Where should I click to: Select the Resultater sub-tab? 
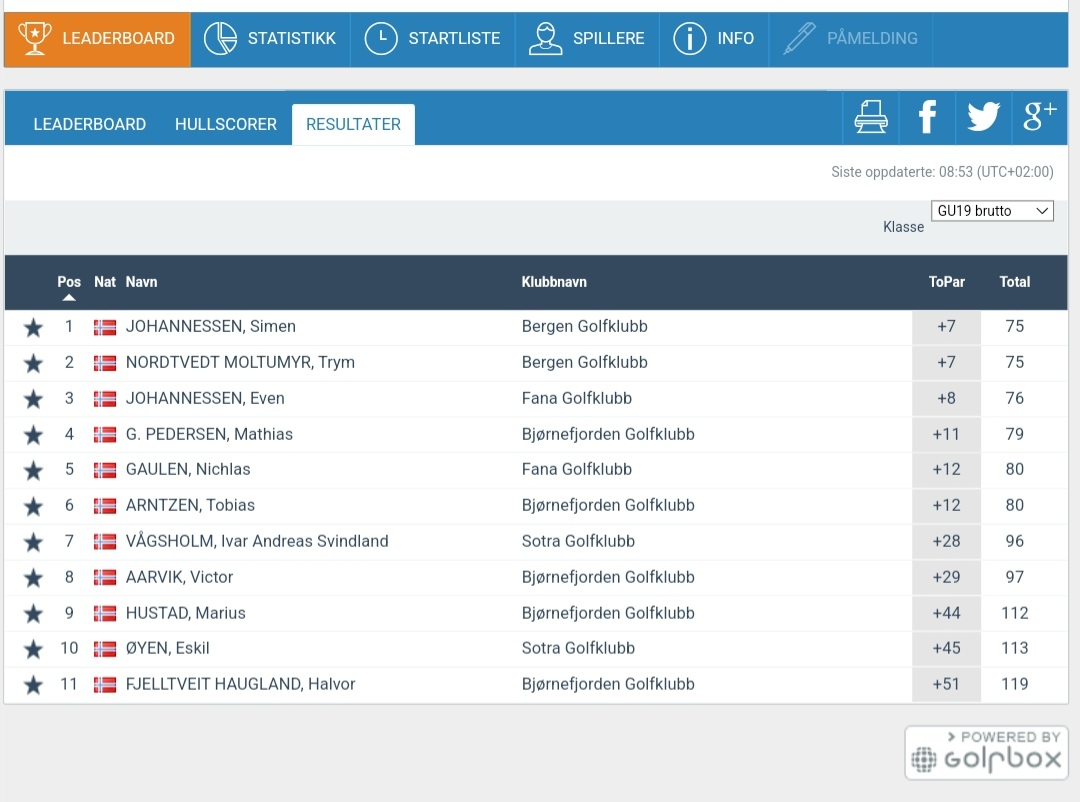(353, 125)
